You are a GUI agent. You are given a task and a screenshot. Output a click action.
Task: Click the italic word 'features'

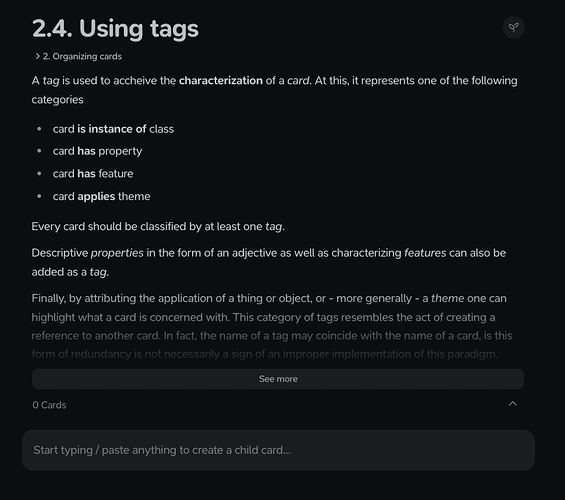point(425,253)
